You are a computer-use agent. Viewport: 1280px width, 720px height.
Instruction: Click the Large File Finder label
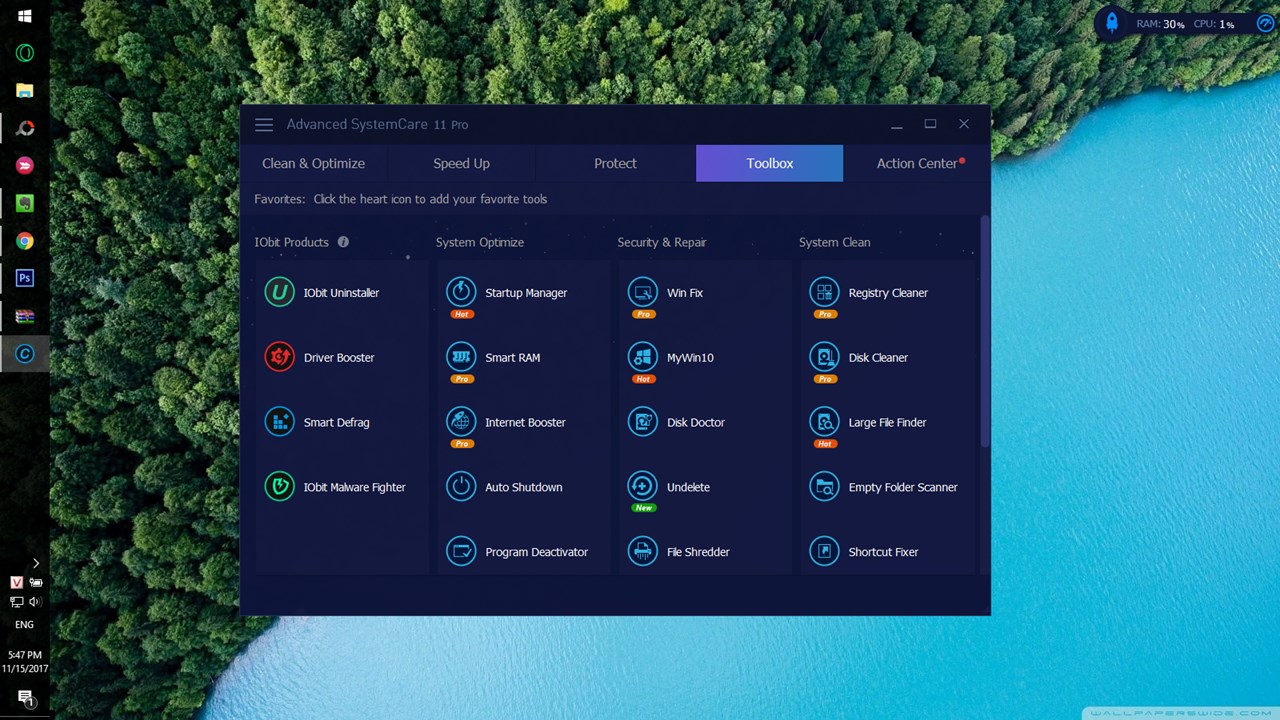coord(887,422)
